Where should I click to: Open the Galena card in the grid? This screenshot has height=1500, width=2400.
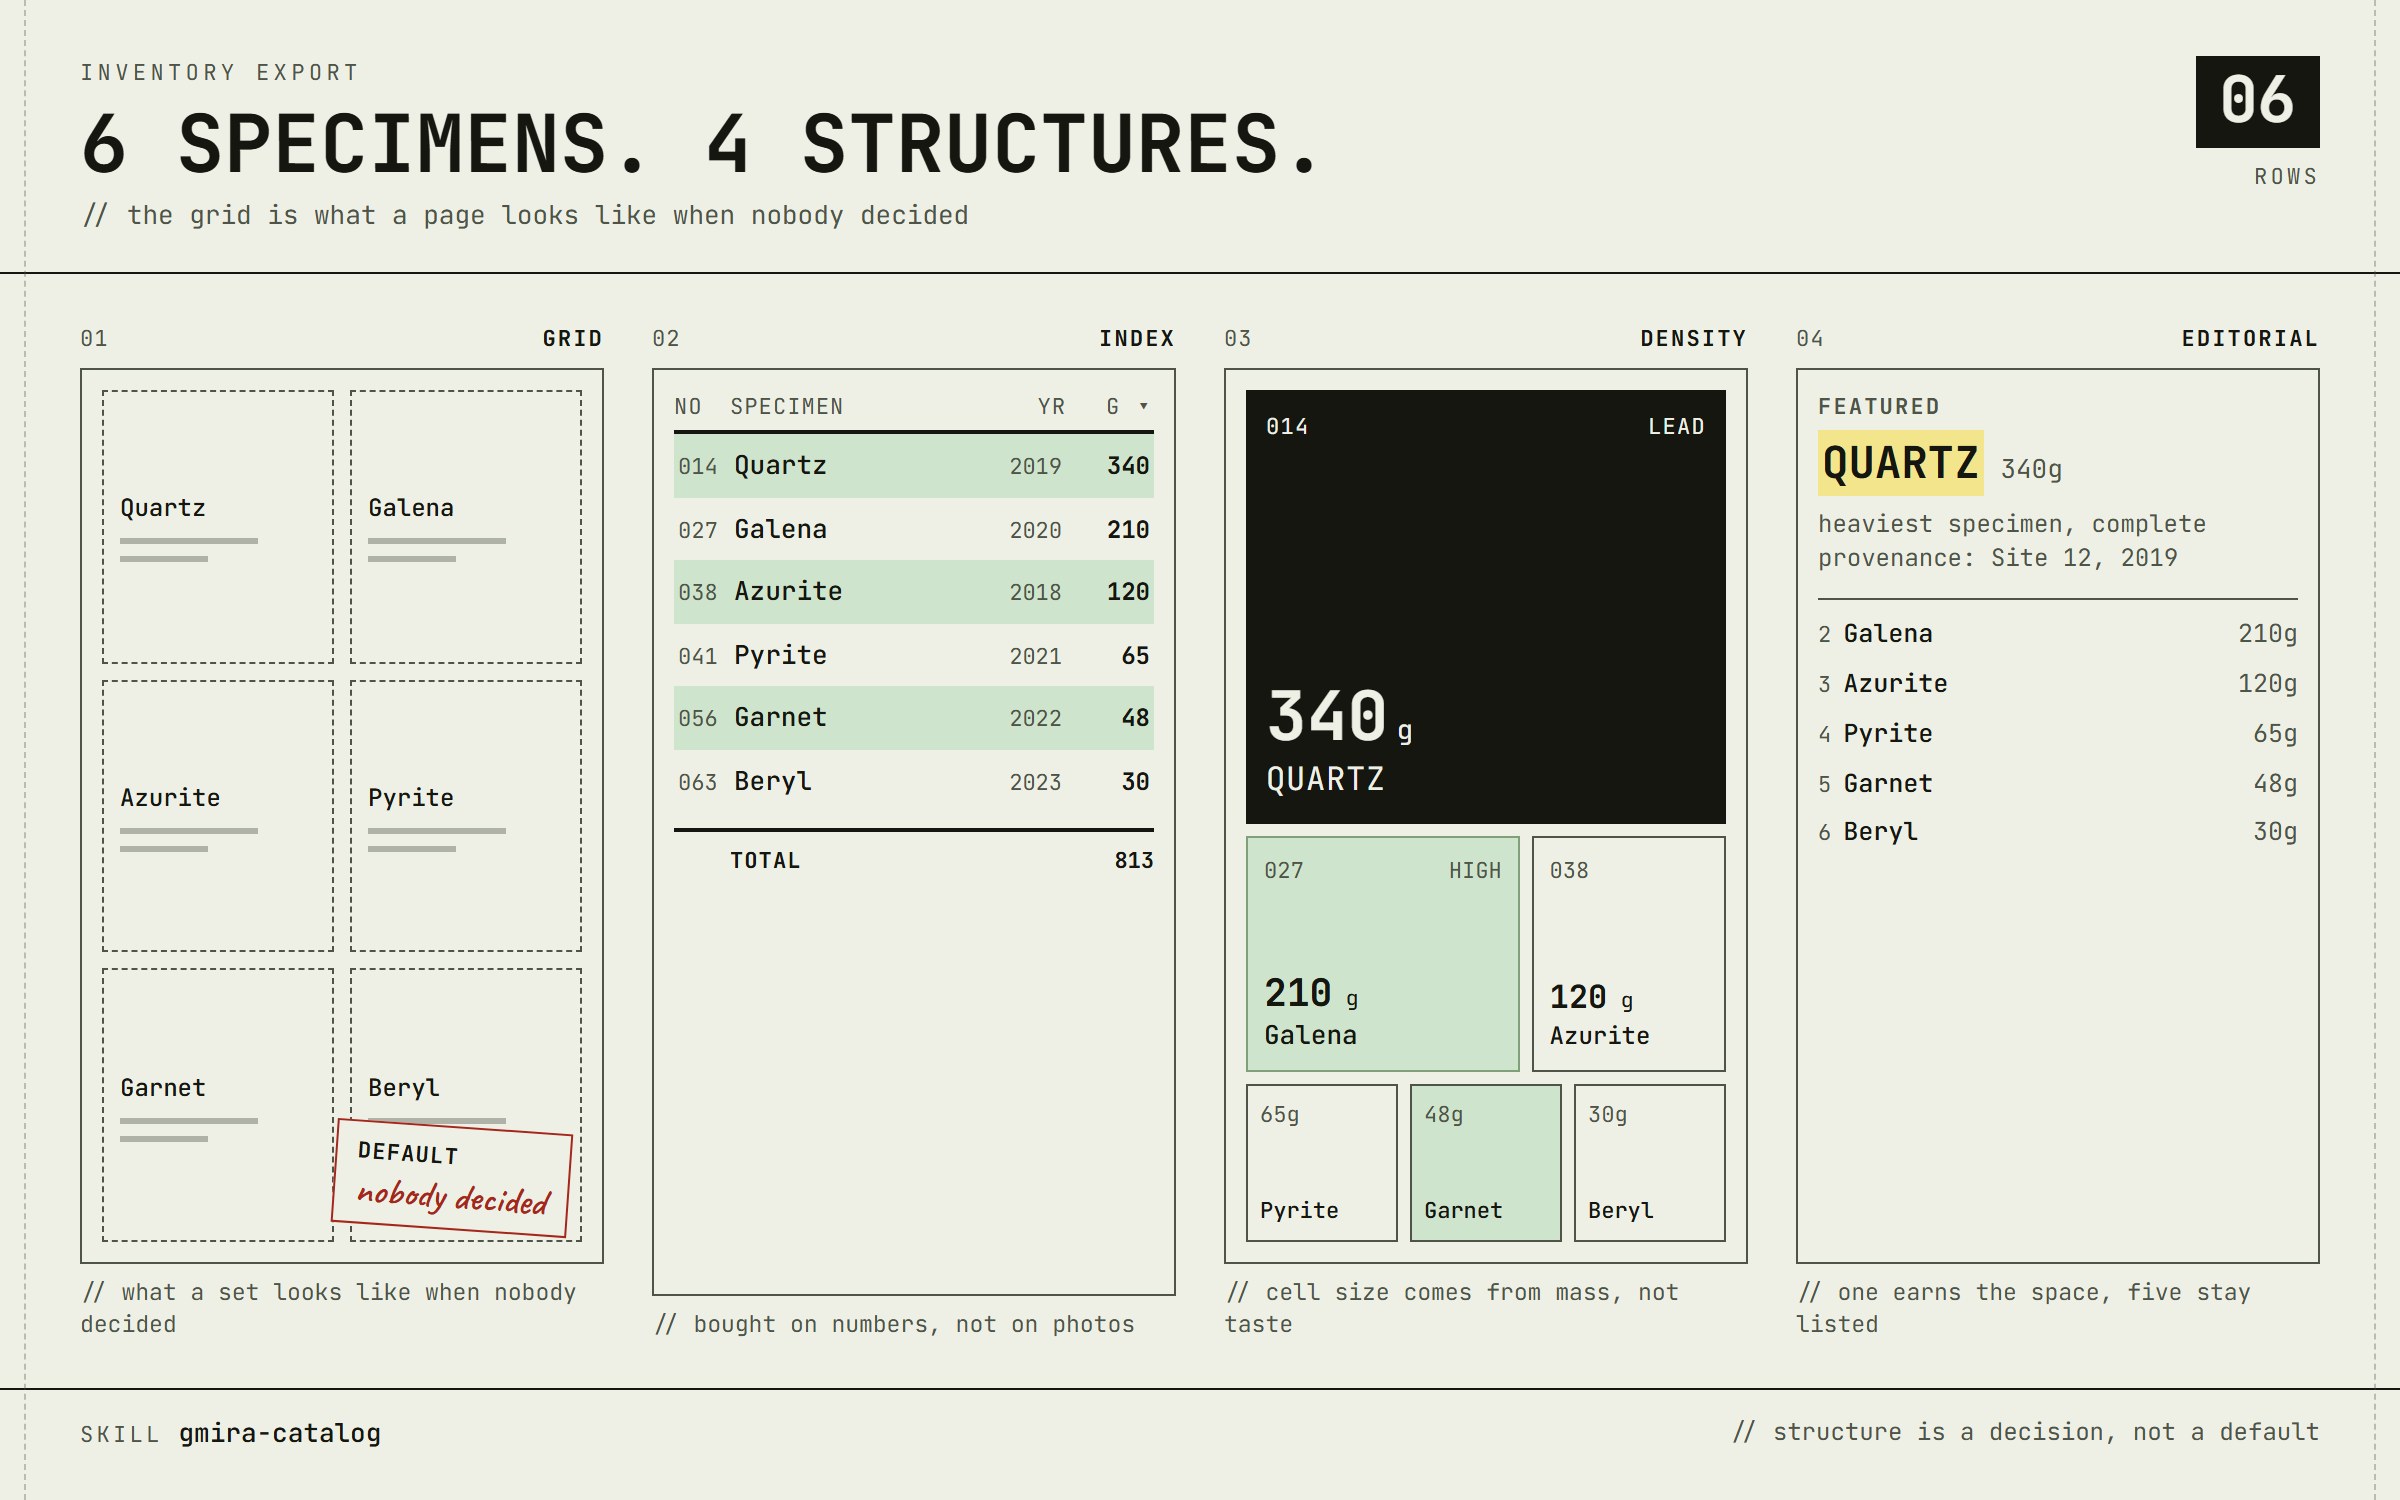coord(466,527)
